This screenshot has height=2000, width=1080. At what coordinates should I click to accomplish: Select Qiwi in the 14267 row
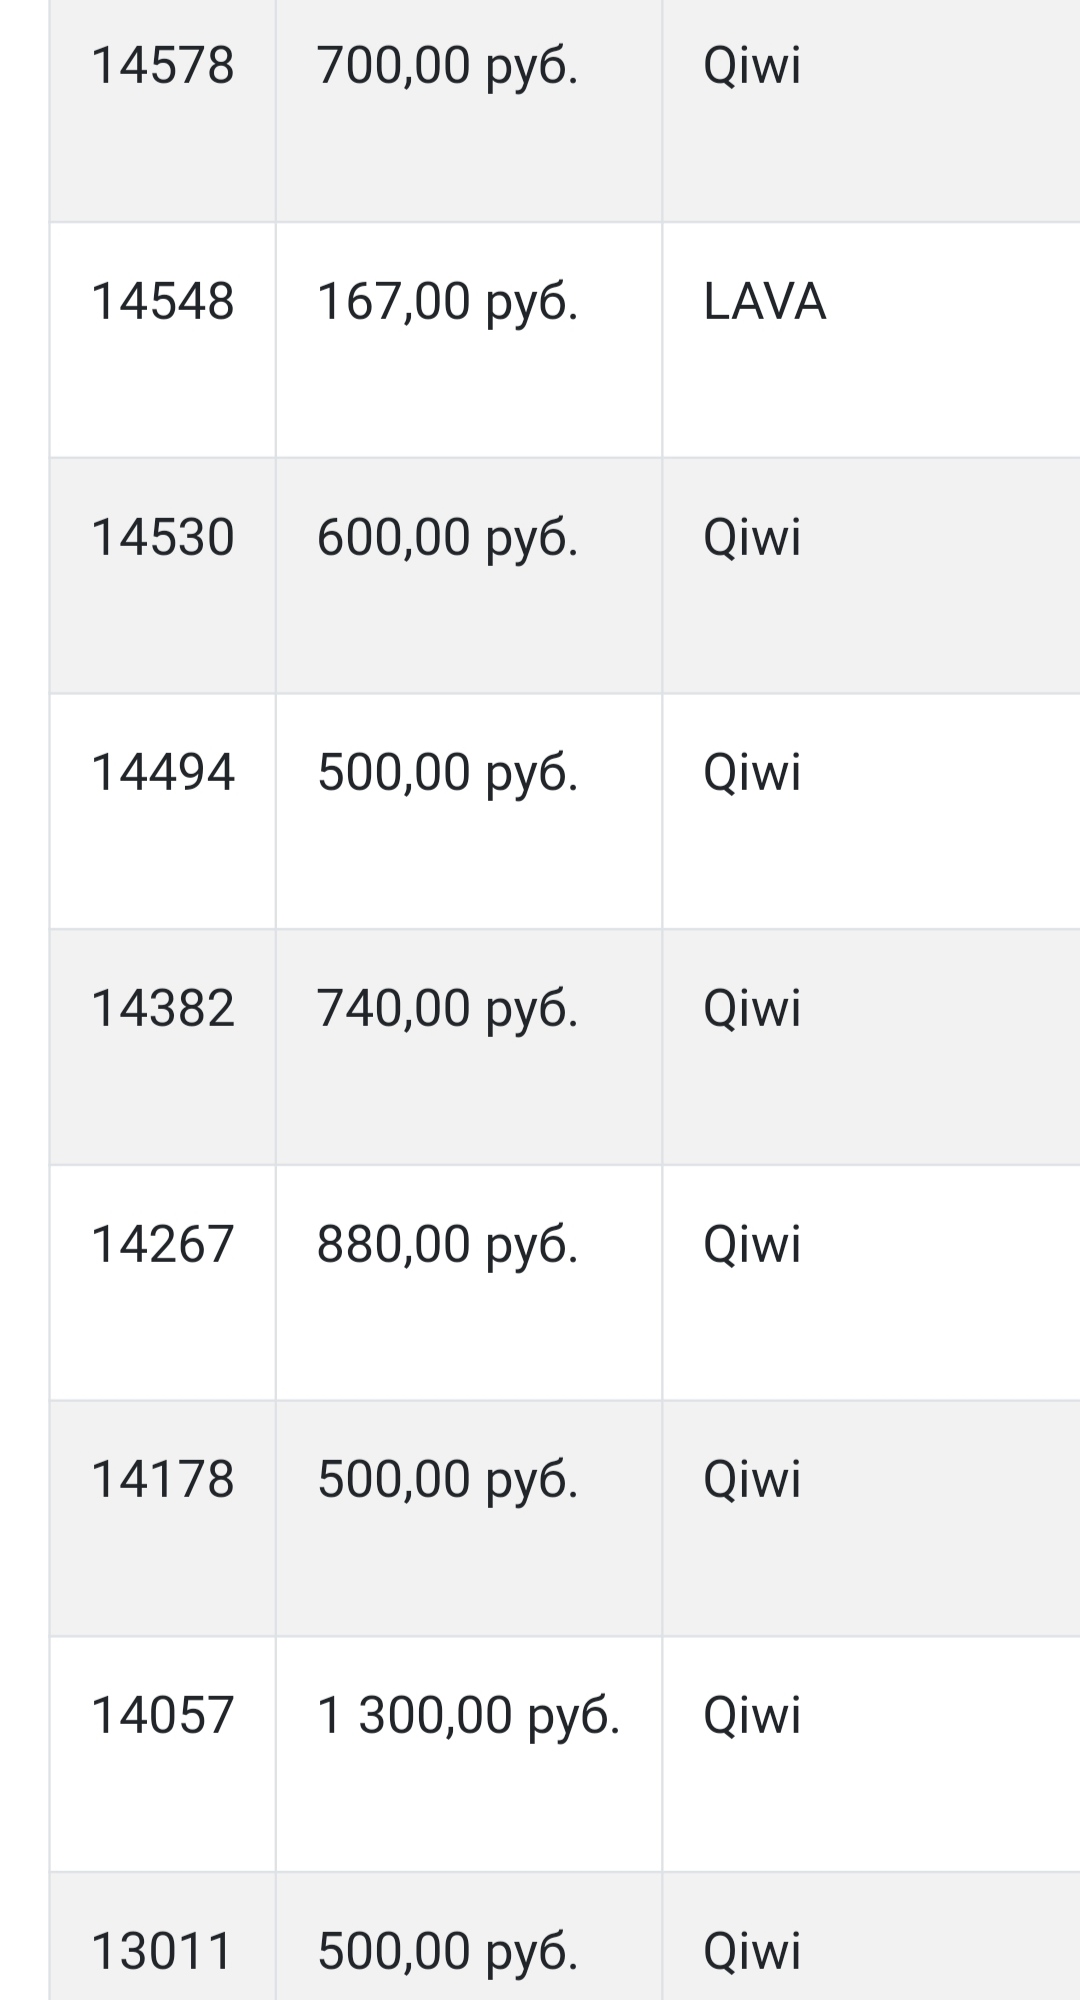(x=752, y=1244)
